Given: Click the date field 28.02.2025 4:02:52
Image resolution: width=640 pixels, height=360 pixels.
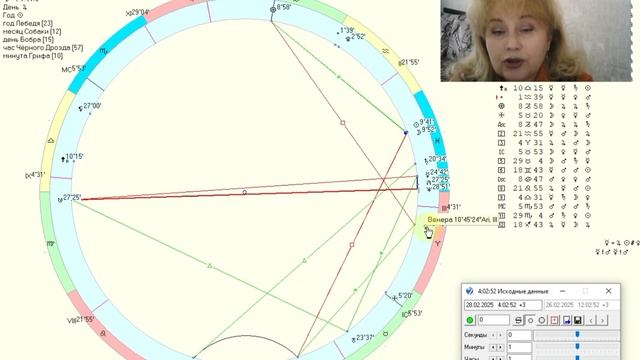Looking at the screenshot, I should pos(503,305).
